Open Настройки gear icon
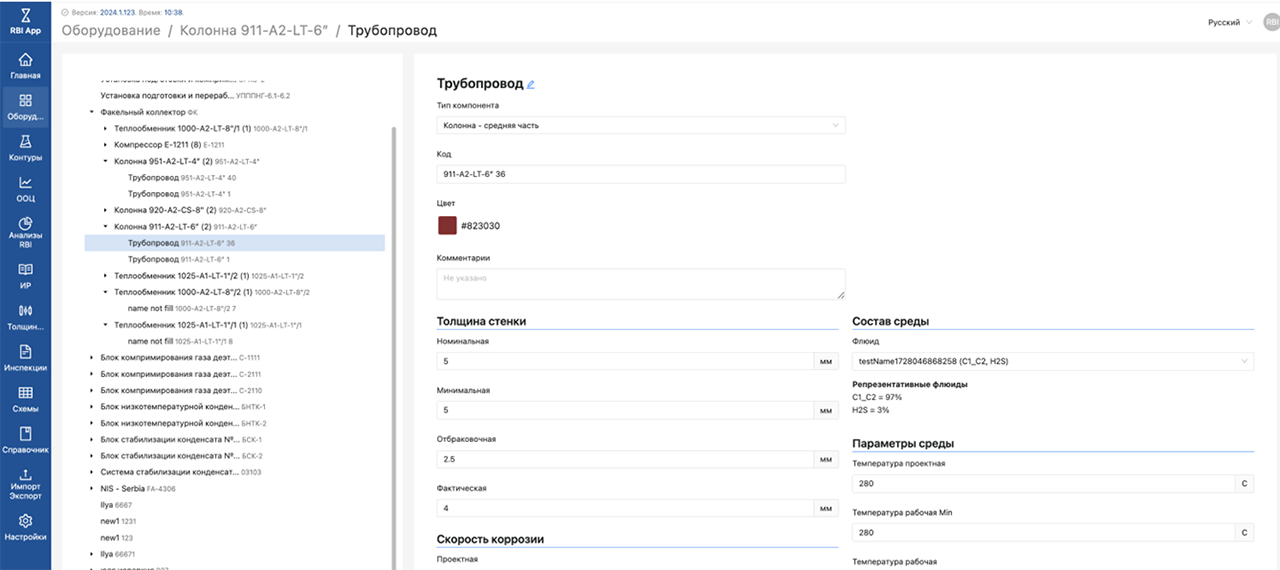The image size is (1280, 570). (25, 521)
